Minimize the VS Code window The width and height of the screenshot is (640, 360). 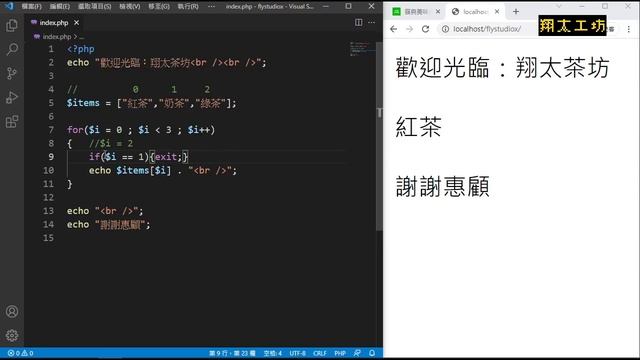[x=325, y=6]
